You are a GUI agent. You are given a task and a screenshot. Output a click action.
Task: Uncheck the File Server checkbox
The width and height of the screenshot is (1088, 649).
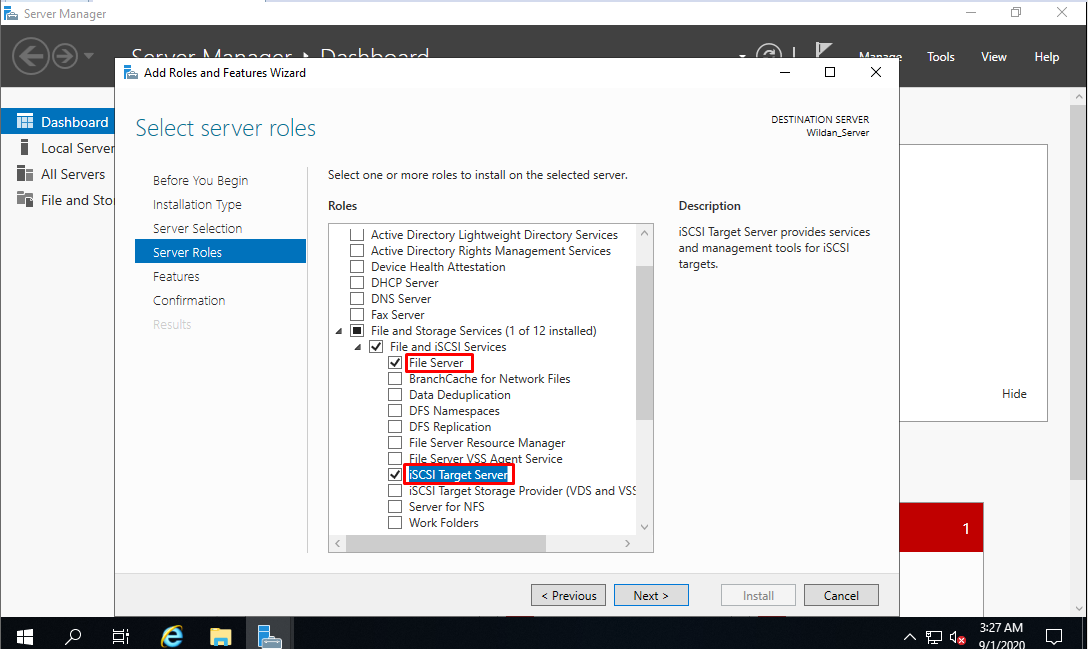[x=395, y=362]
